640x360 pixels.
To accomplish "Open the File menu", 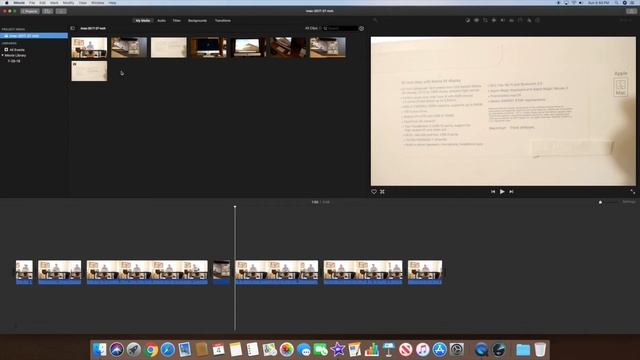I will [32, 2].
